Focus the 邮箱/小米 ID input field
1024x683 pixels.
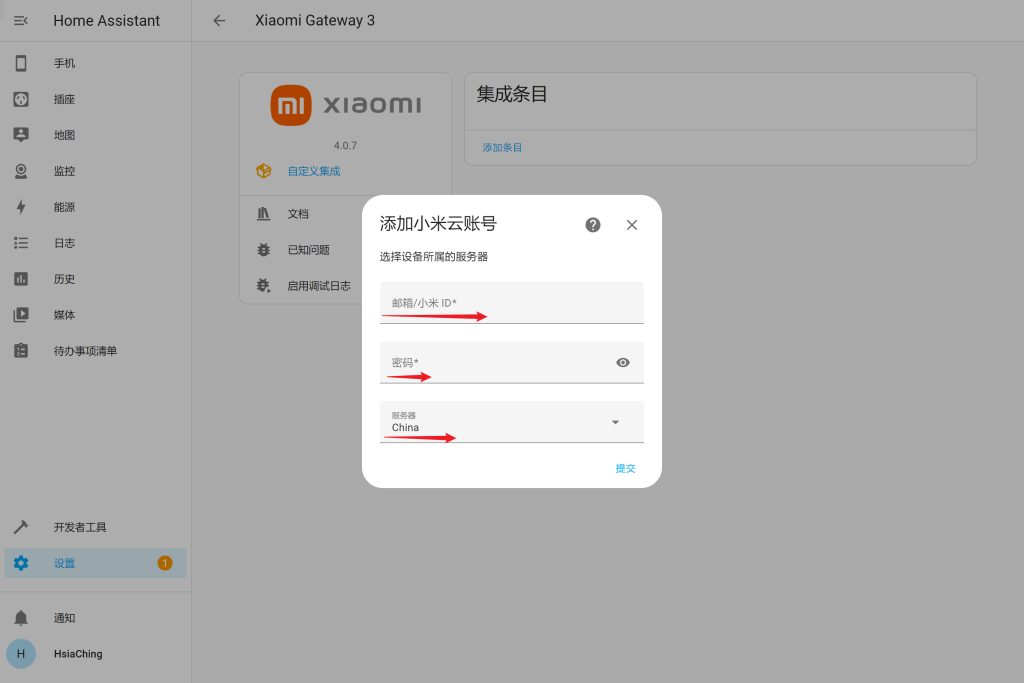[x=512, y=302]
